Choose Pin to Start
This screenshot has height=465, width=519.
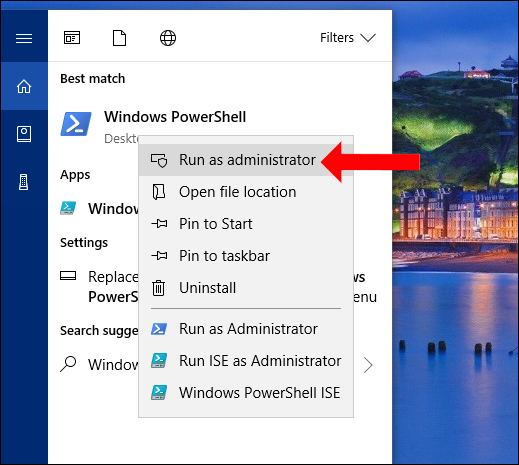click(x=246, y=224)
